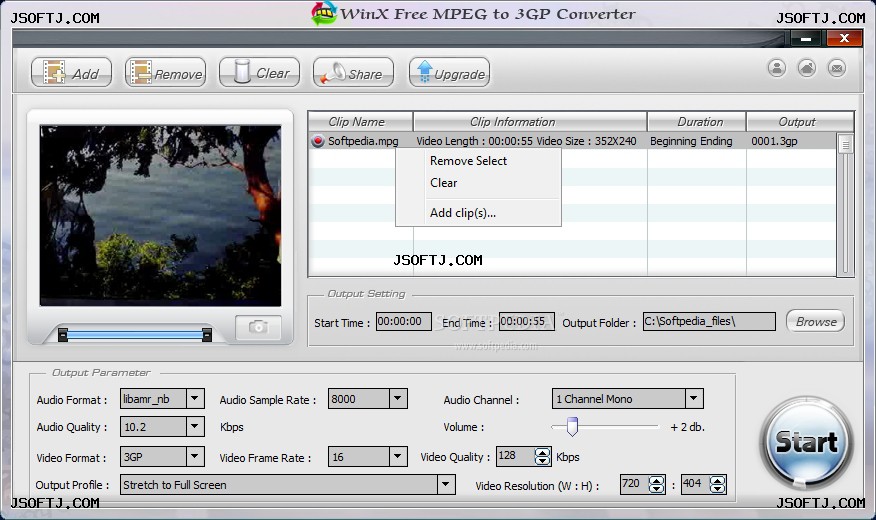Image resolution: width=876 pixels, height=520 pixels.
Task: Increase video resolution width value
Action: [x=656, y=480]
